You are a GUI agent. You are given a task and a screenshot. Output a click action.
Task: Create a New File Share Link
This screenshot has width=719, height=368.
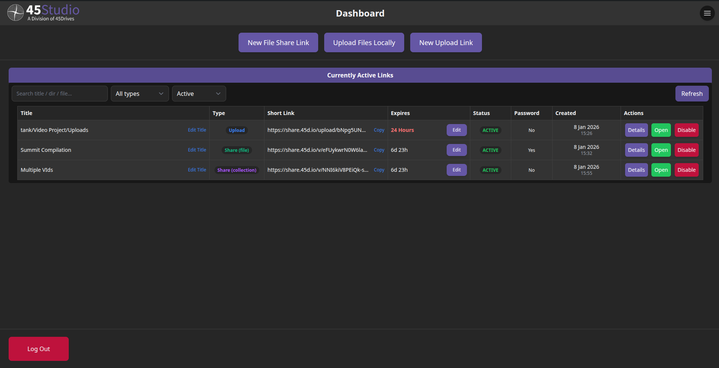click(x=278, y=43)
